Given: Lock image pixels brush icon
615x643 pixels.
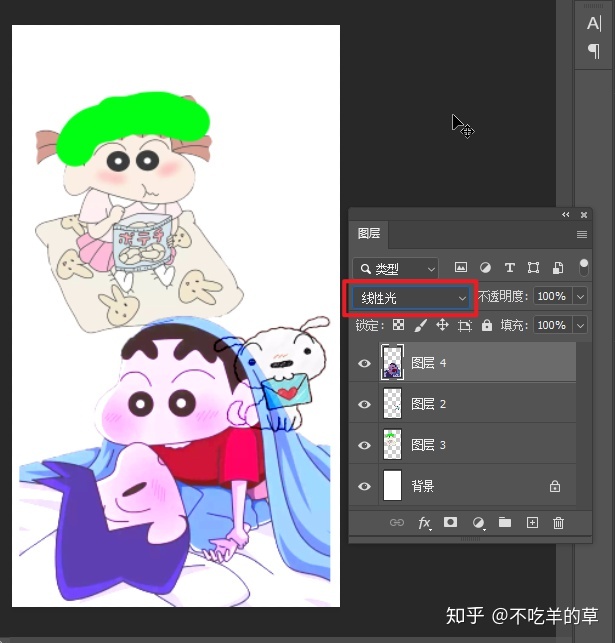Looking at the screenshot, I should tap(421, 326).
